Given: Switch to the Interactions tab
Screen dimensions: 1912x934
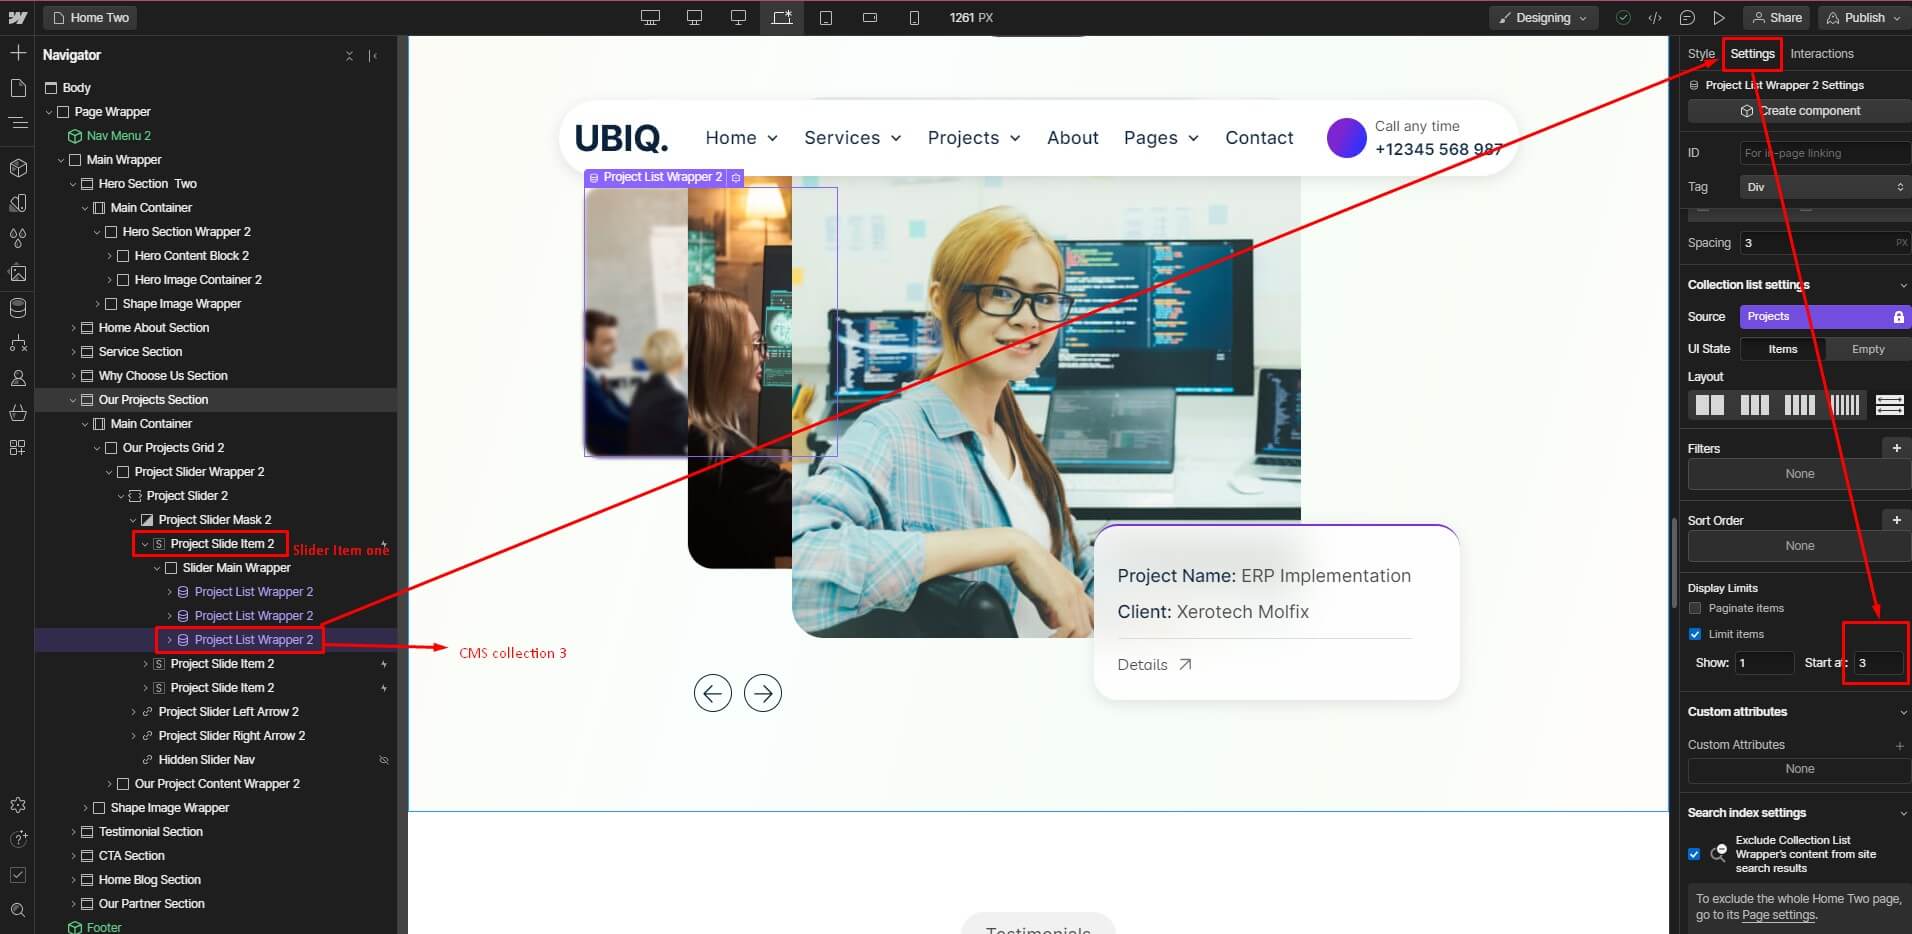Looking at the screenshot, I should (1821, 54).
